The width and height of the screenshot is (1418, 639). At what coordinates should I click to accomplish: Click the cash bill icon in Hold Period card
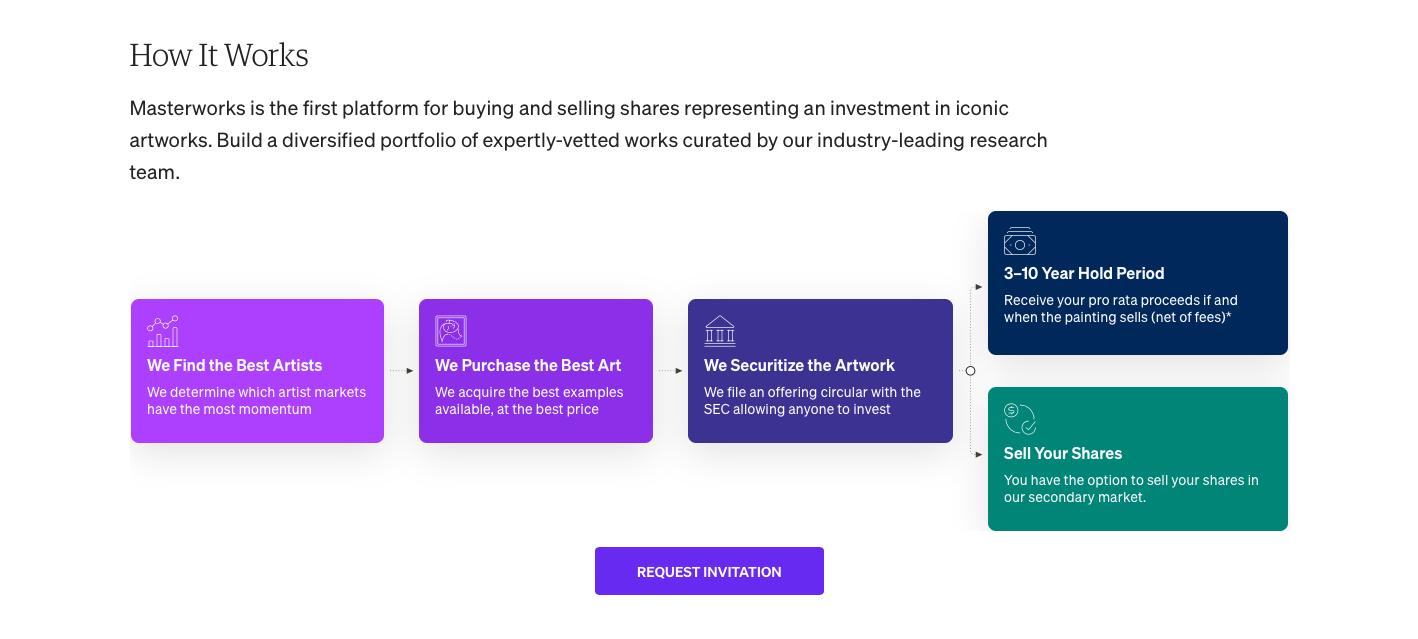[x=1020, y=241]
